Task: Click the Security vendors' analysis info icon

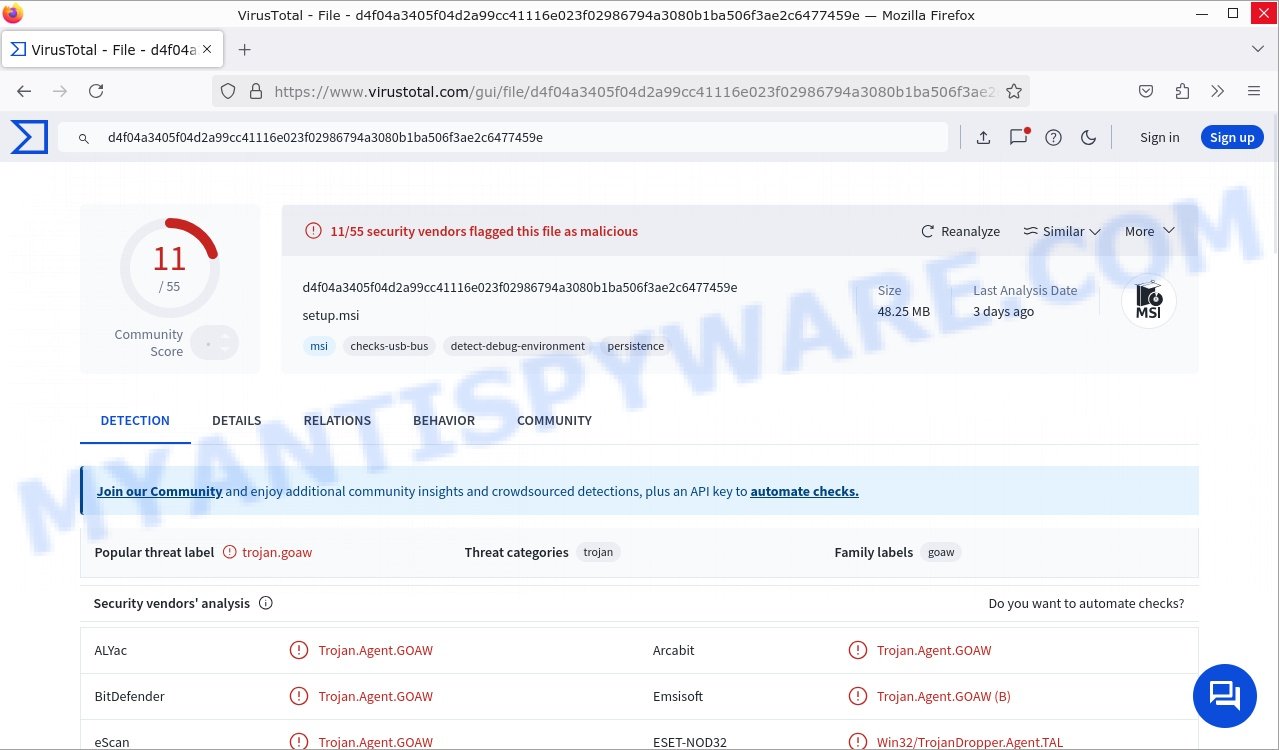Action: (x=266, y=603)
